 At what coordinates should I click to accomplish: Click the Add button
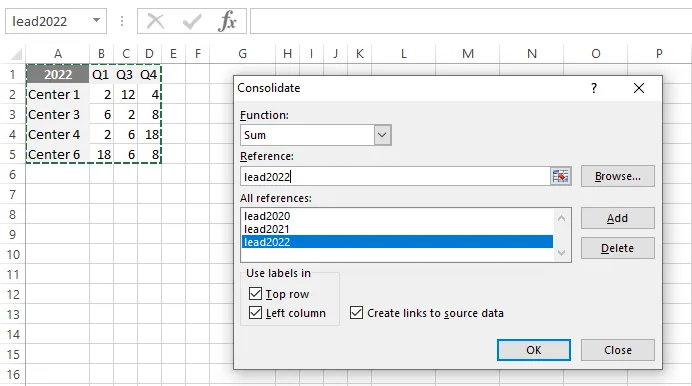pyautogui.click(x=617, y=218)
